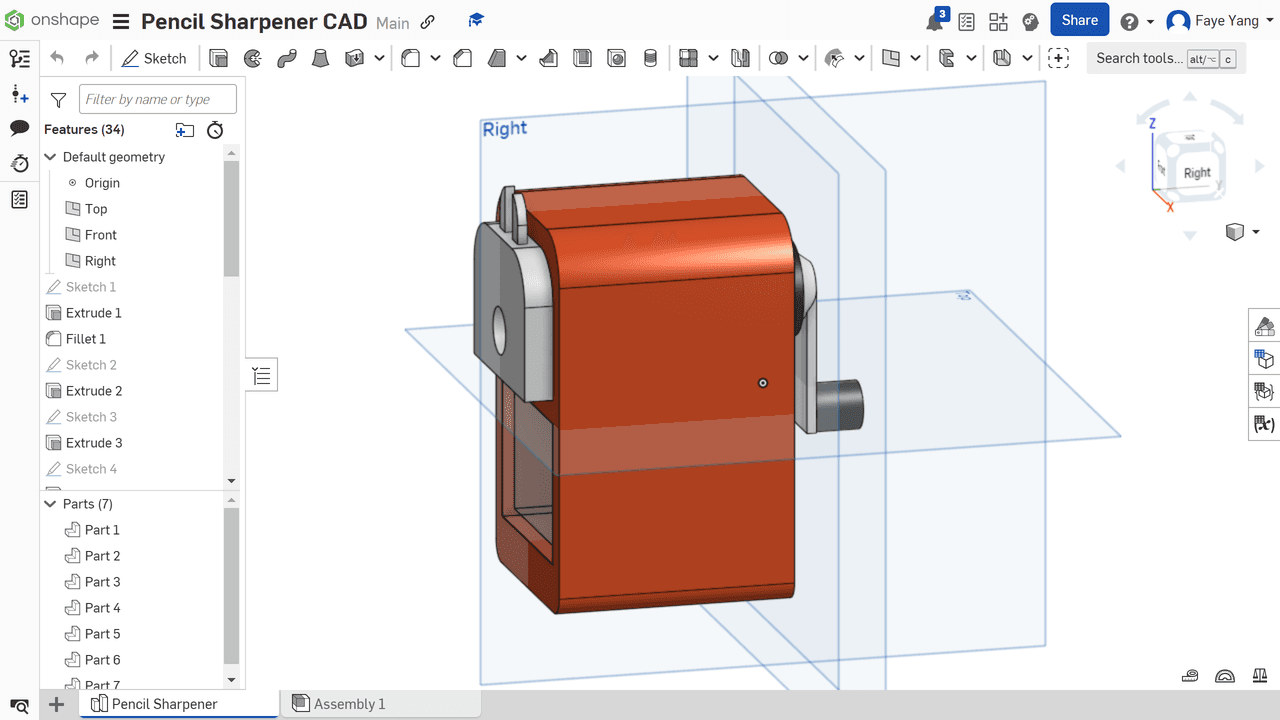Click the Boolean tool icon
Image resolution: width=1280 pixels, height=720 pixels.
point(778,59)
